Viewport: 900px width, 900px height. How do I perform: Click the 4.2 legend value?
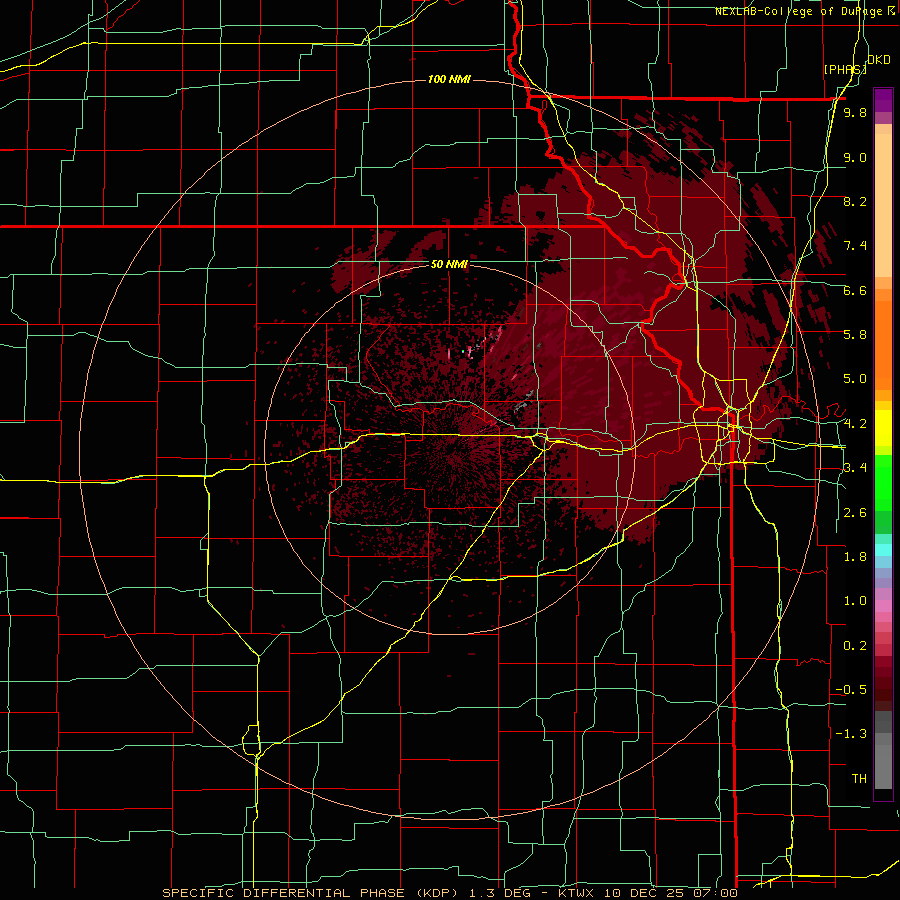(855, 424)
